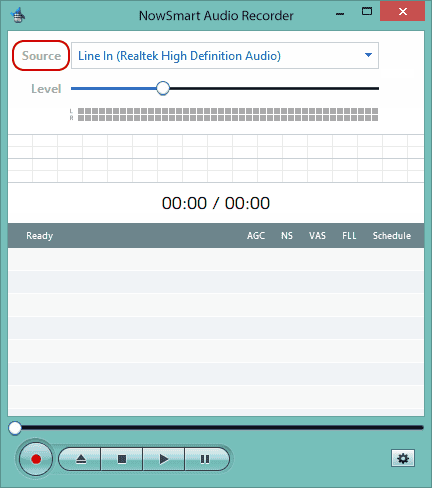Viewport: 432px width, 488px height.
Task: Toggle VAS voice activated recording
Action: pos(317,236)
